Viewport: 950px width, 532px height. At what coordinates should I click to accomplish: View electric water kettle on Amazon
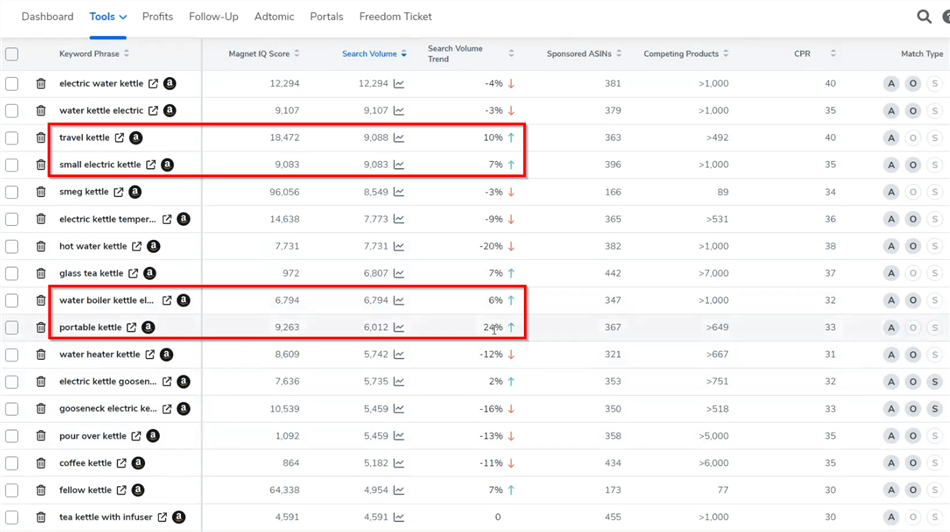tap(170, 84)
